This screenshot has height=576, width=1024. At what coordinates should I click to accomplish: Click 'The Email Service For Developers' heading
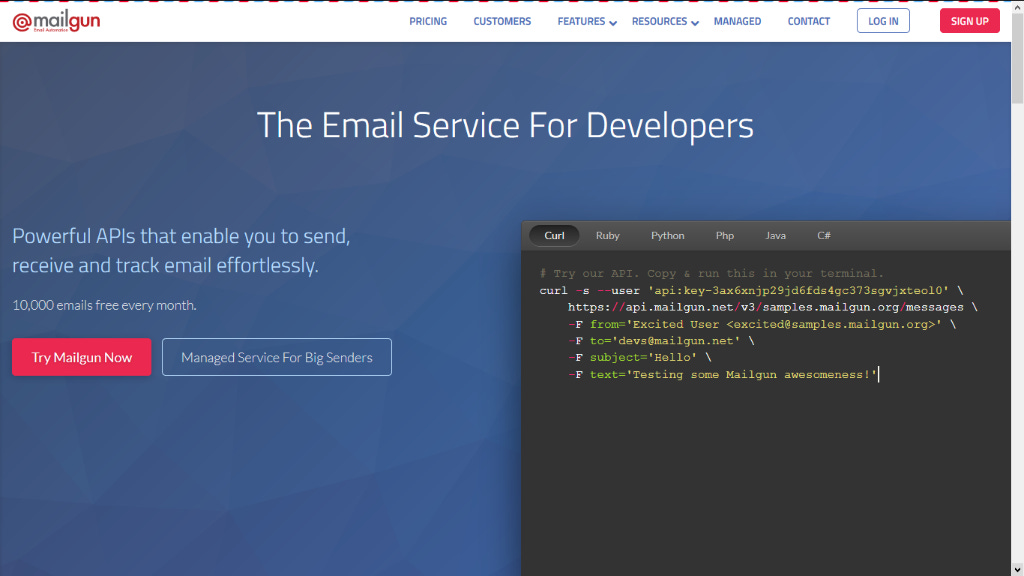pyautogui.click(x=505, y=125)
